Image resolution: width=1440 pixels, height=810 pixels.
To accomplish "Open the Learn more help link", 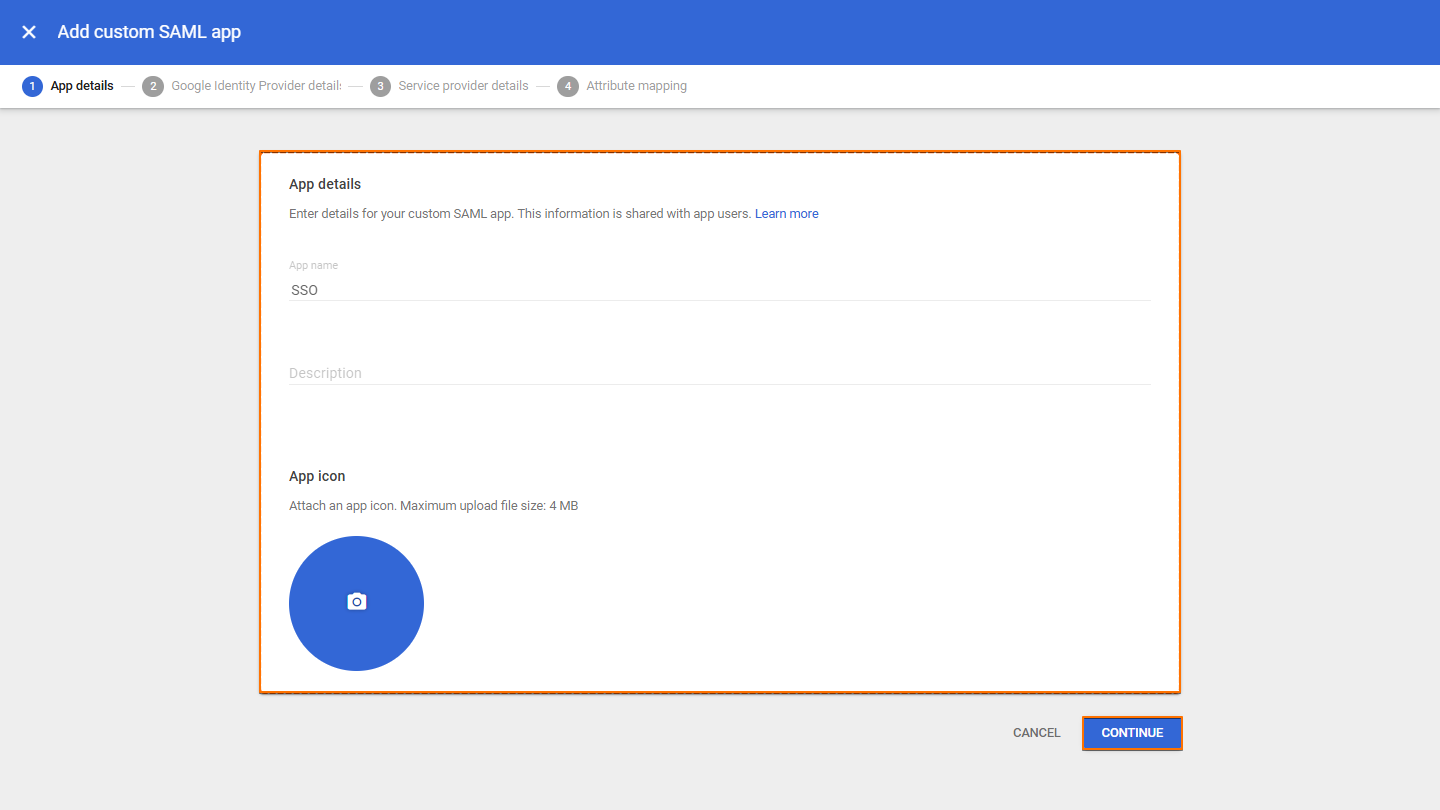I will 786,213.
